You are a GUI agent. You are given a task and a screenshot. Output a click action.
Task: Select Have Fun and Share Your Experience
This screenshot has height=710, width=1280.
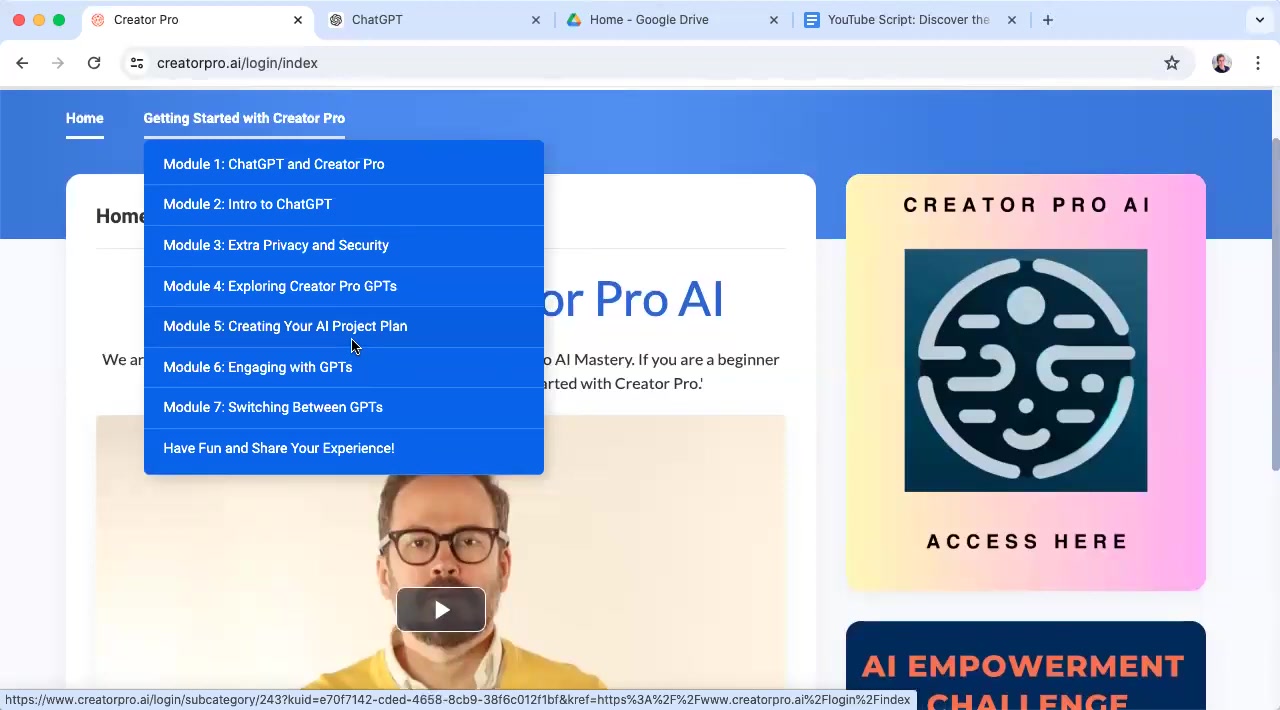click(343, 448)
